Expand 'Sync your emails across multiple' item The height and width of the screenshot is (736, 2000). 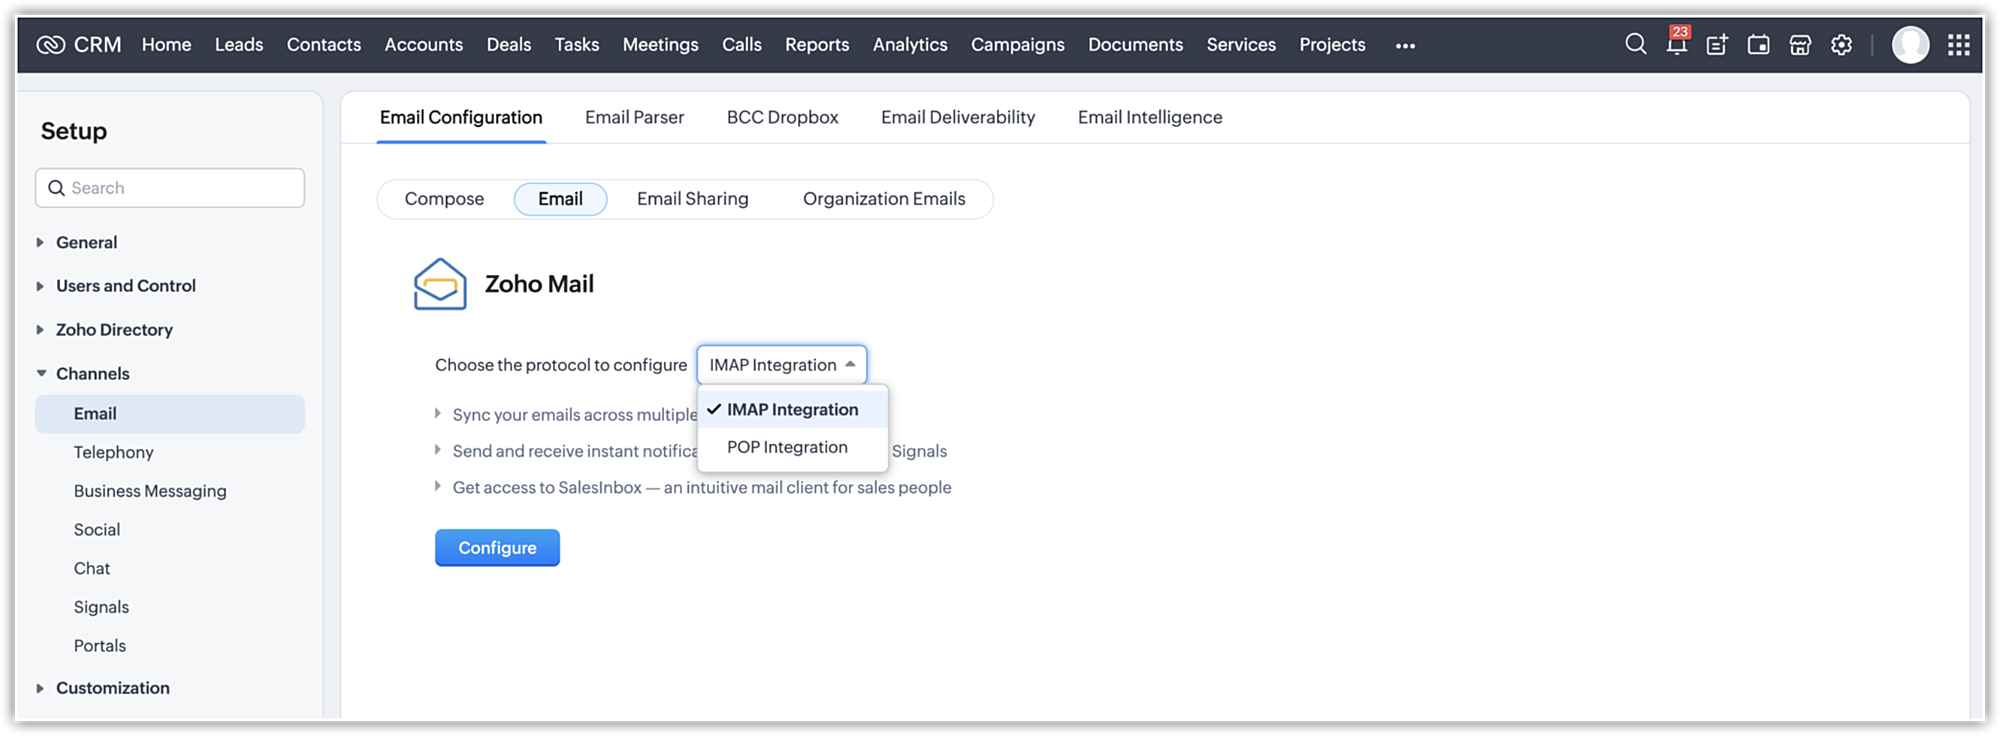tap(438, 413)
